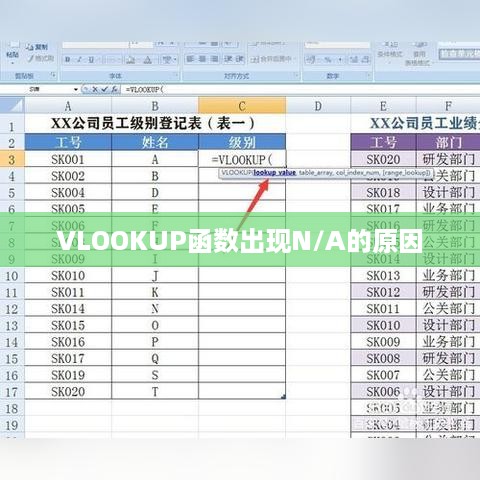Cancel formula entry with X button
Image resolution: width=480 pixels, height=480 pixels.
[x=95, y=89]
